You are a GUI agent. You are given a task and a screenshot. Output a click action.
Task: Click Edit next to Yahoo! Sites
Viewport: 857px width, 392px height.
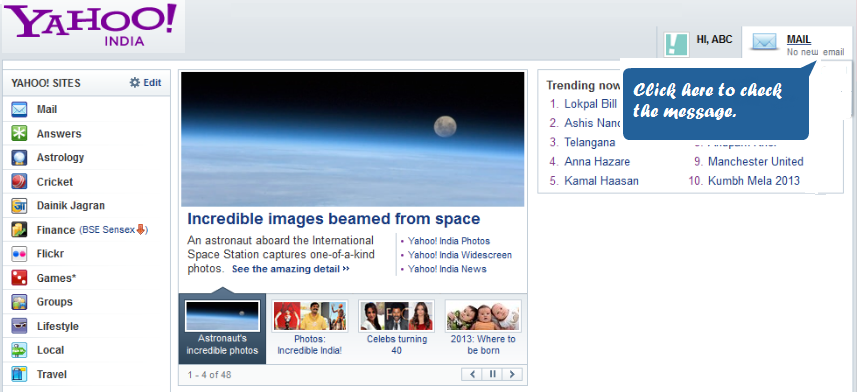(152, 83)
